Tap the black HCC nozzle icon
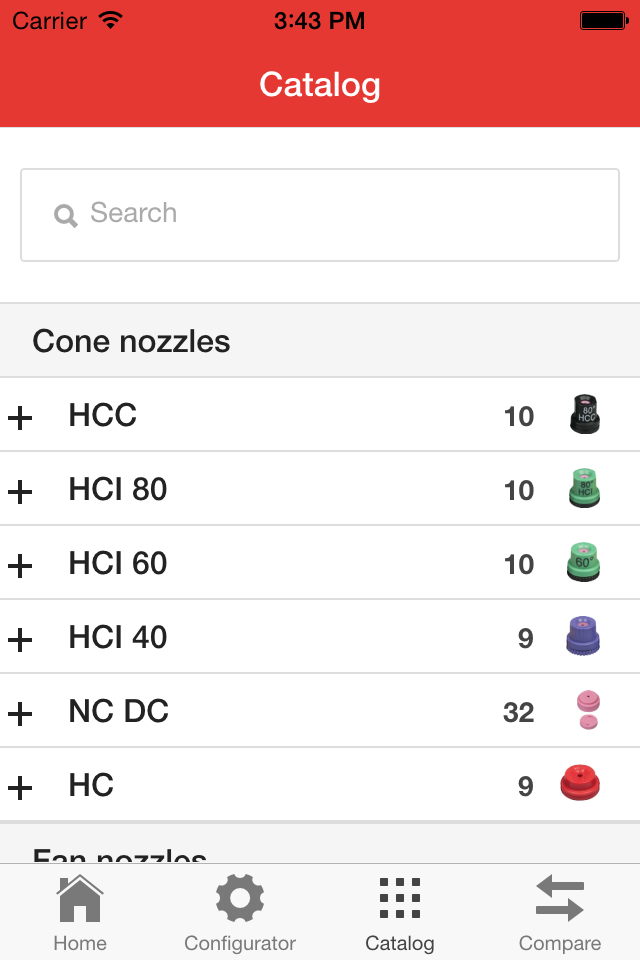This screenshot has width=640, height=960. pos(584,415)
